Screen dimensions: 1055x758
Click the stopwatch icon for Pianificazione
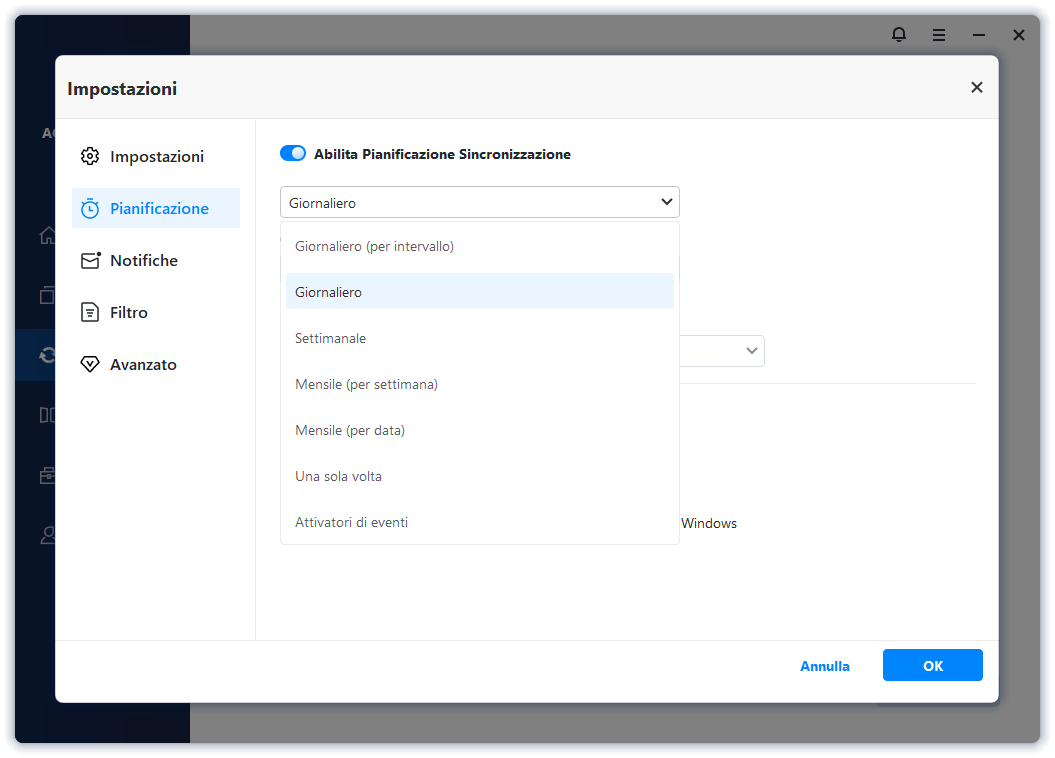(90, 208)
